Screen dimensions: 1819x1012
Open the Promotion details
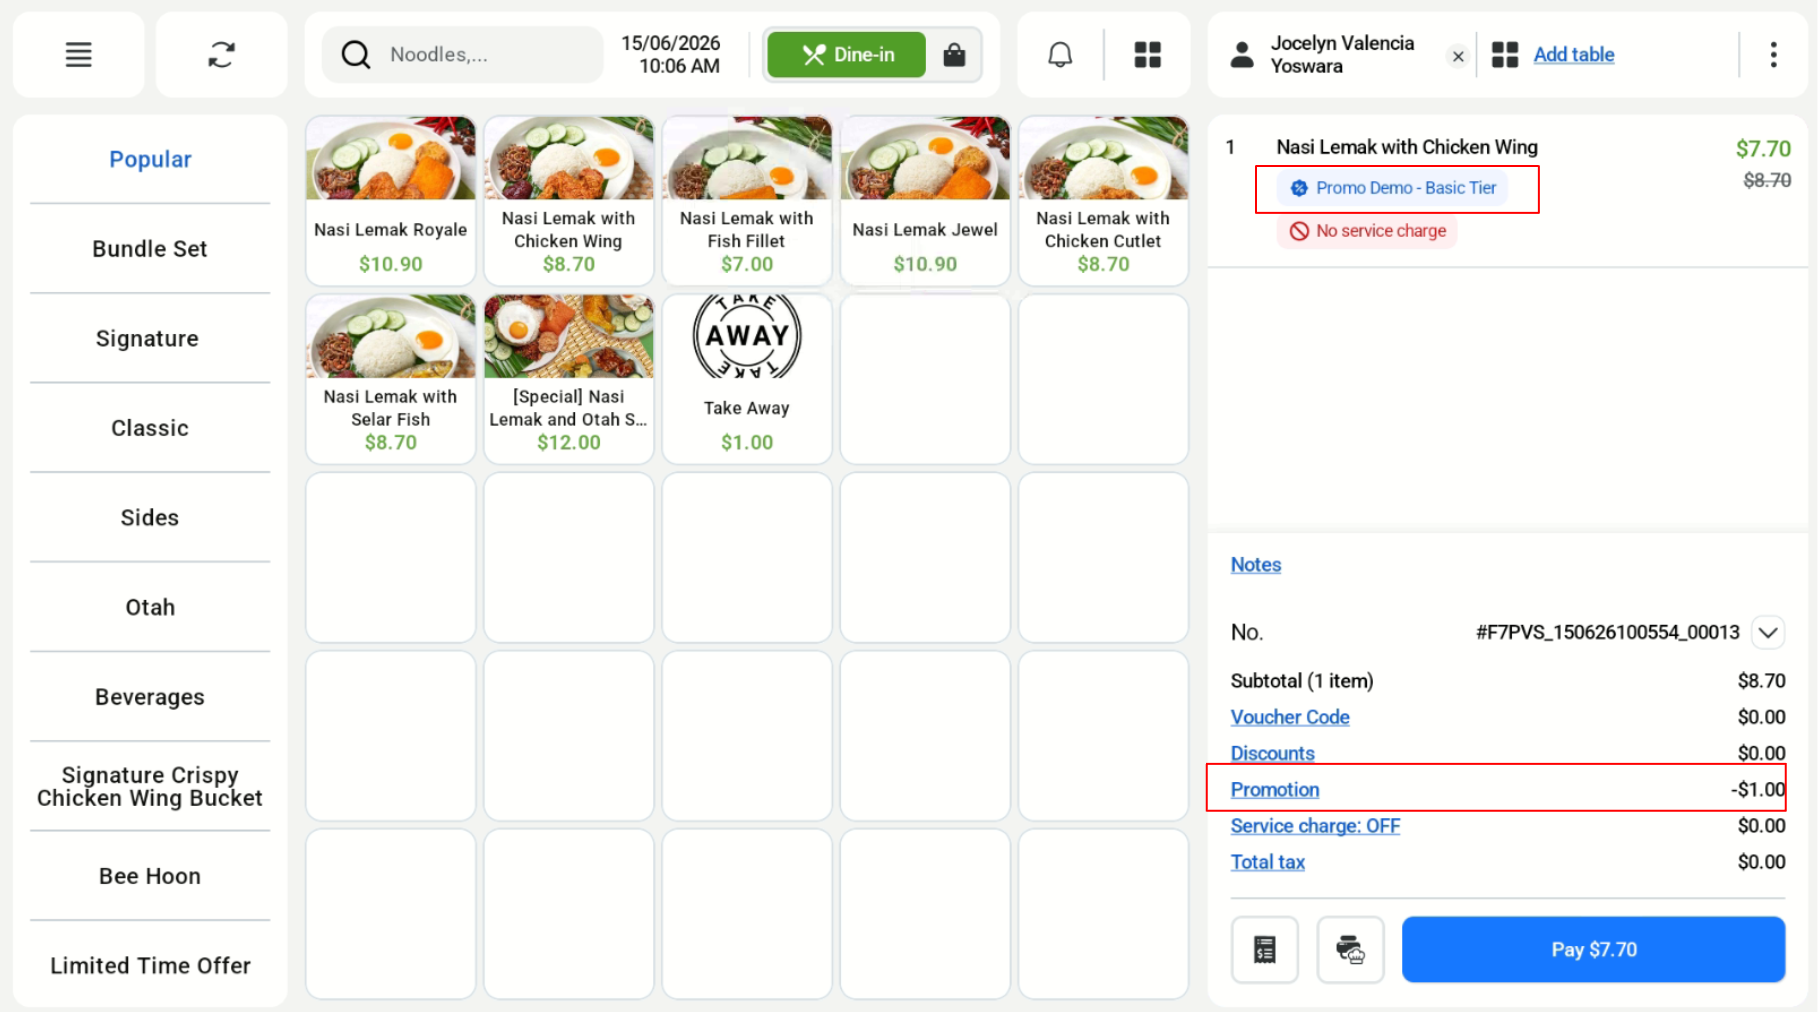click(x=1274, y=790)
